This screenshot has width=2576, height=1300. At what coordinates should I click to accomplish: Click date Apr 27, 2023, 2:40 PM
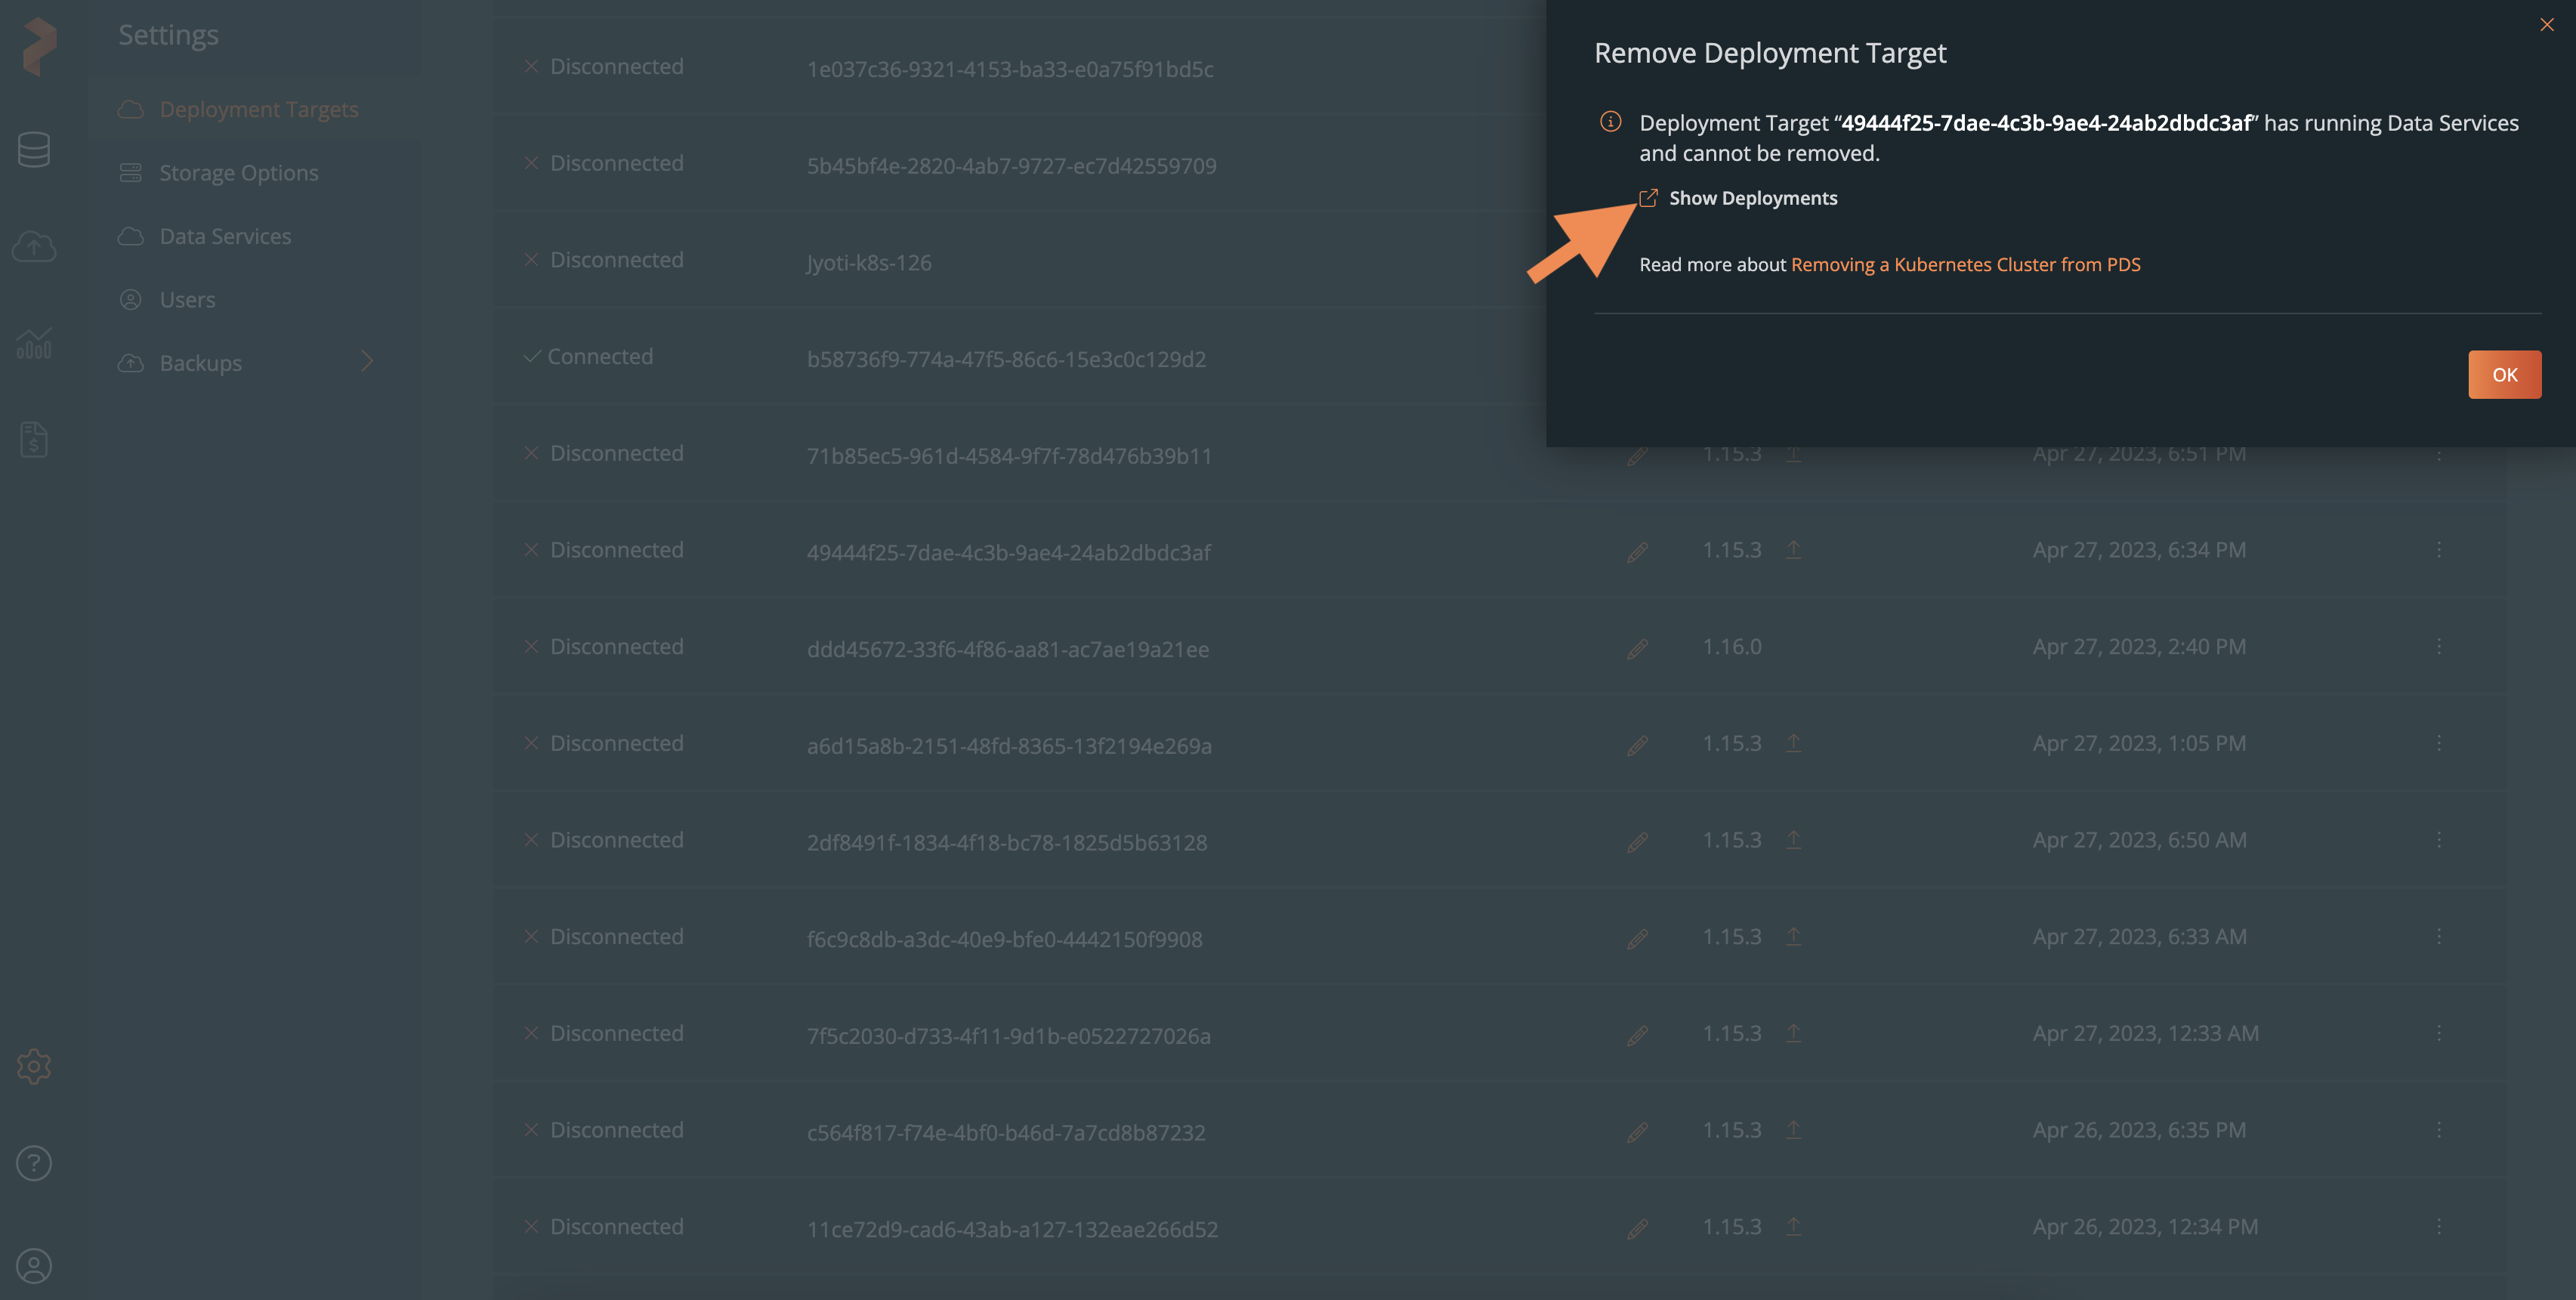[x=2139, y=647]
